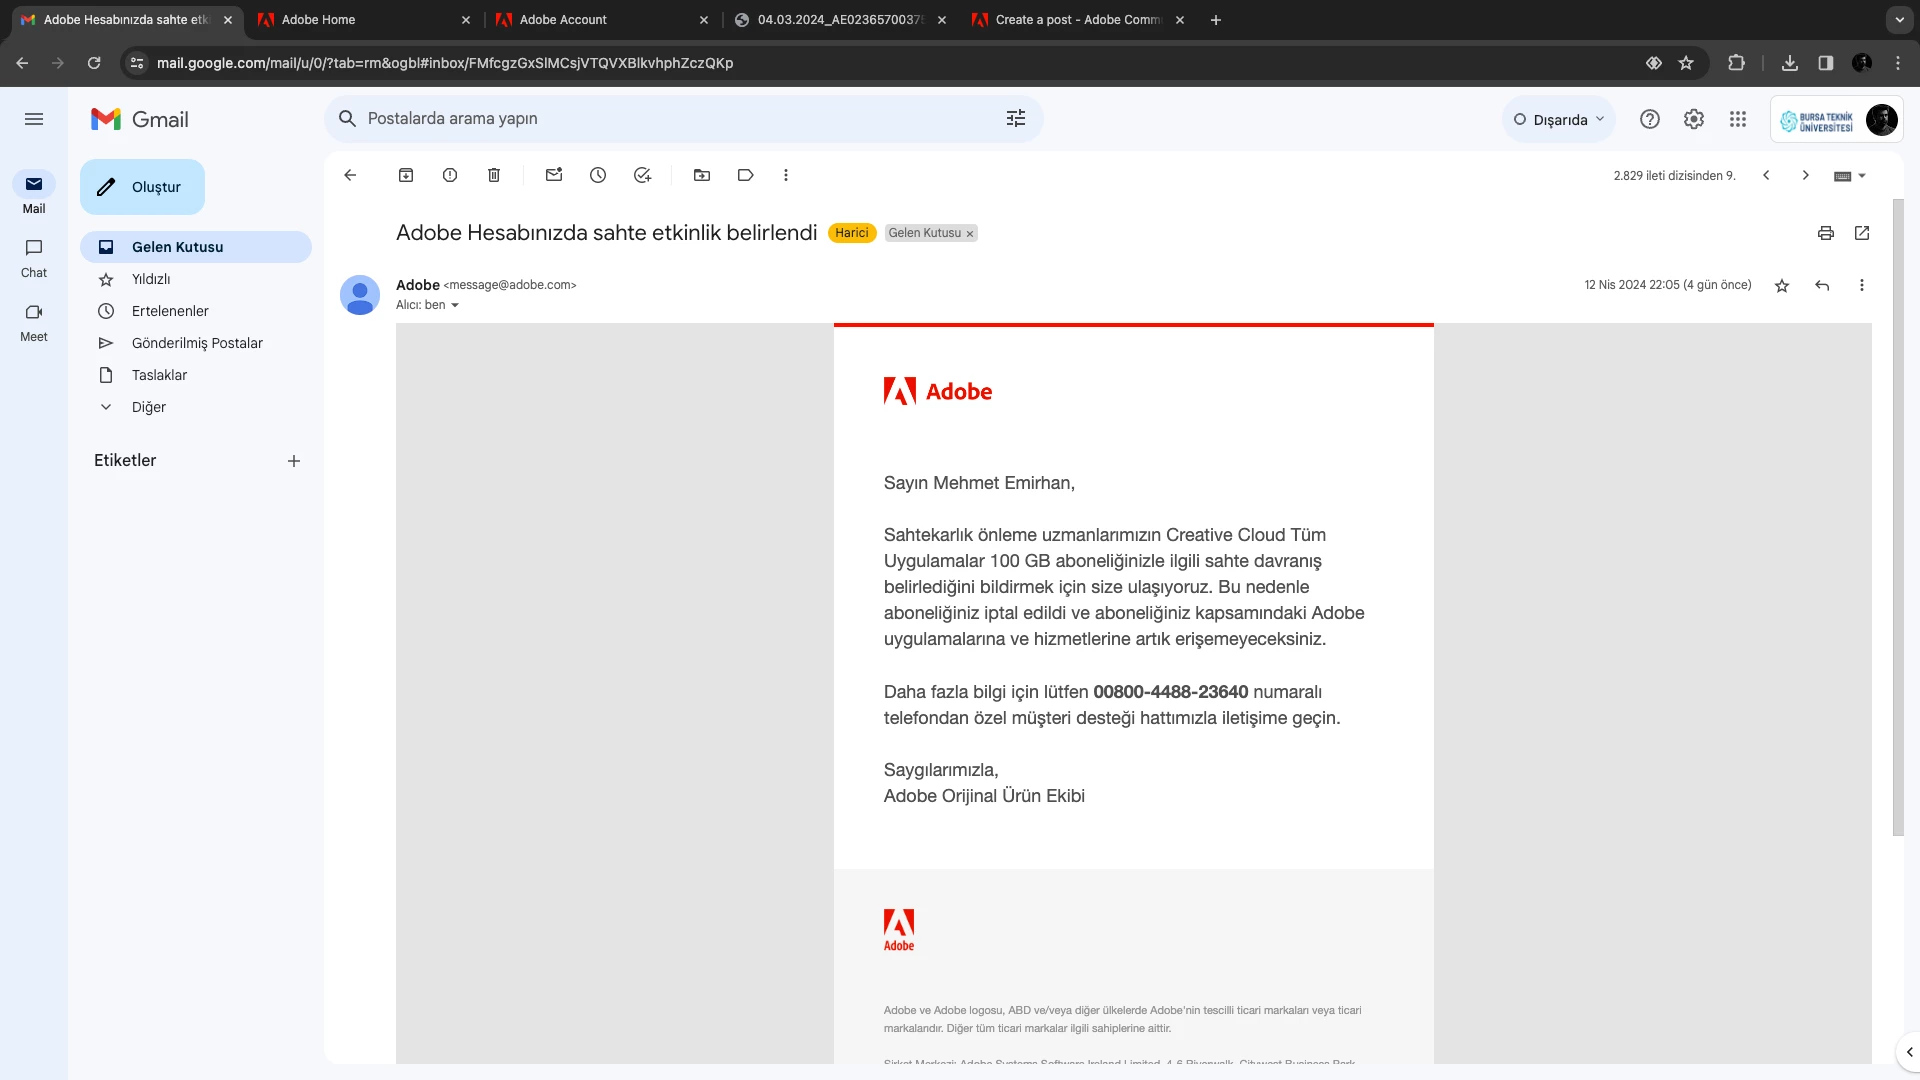
Task: Click the browser address bar URL
Action: [445, 63]
